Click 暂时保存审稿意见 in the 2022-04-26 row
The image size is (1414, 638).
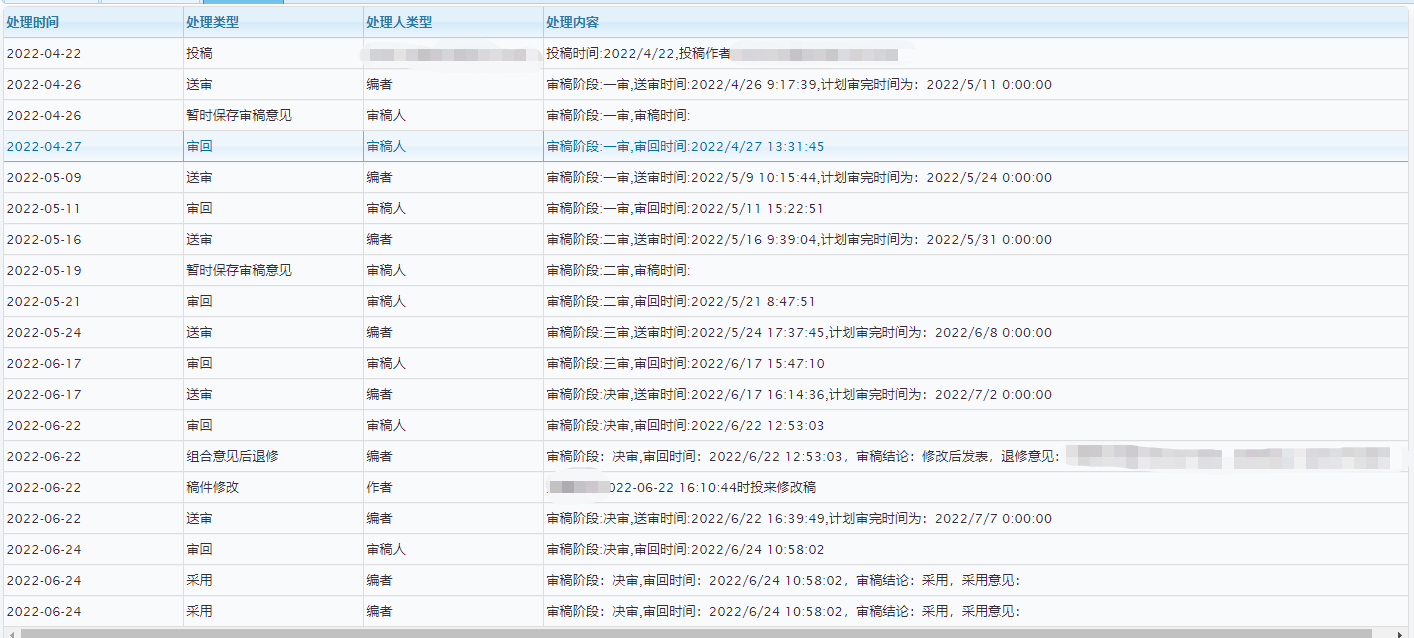[239, 116]
